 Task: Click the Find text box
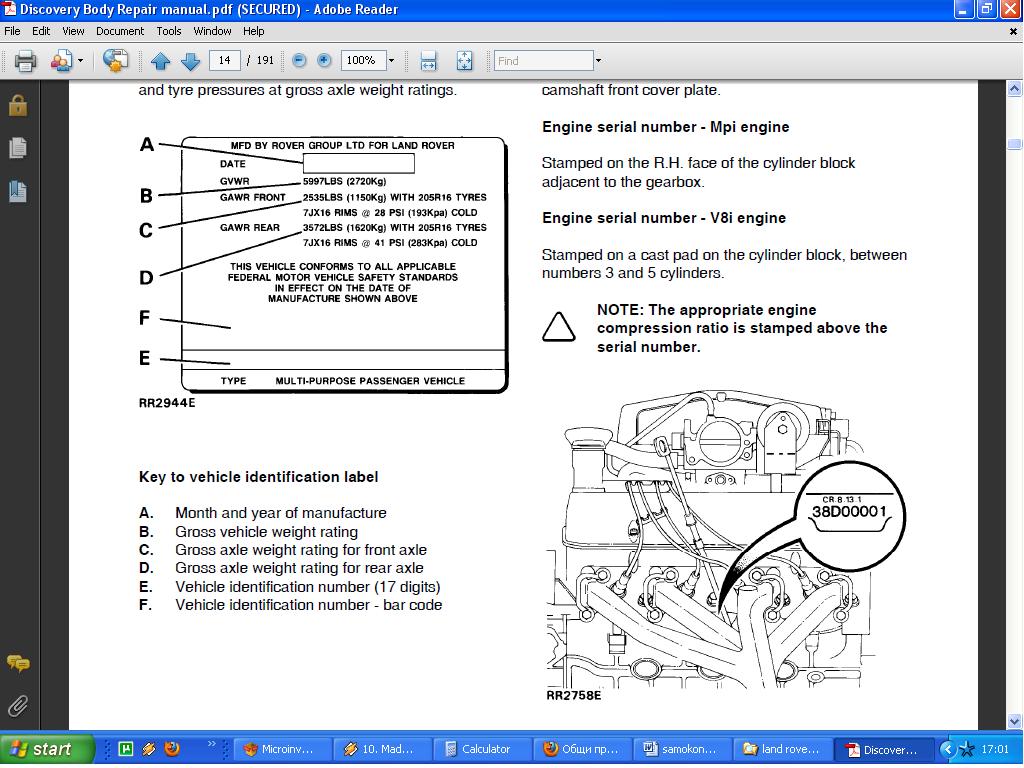[x=543, y=61]
